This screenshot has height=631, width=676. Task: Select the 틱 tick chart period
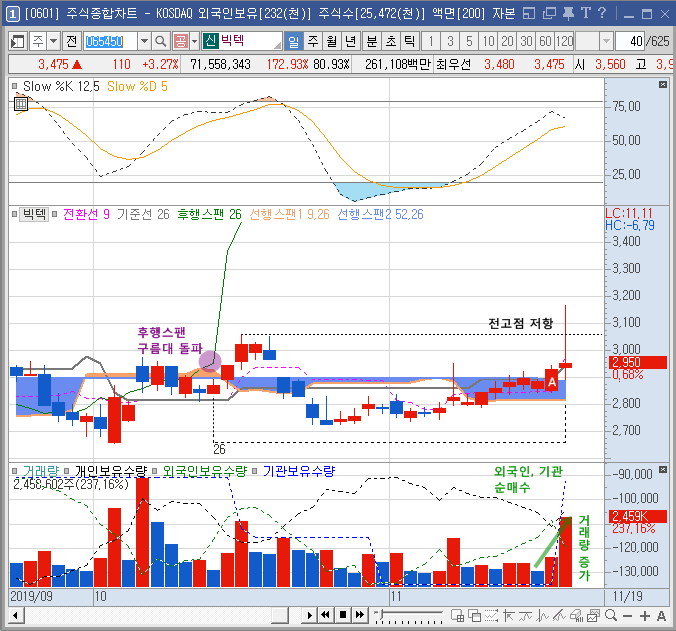click(x=409, y=42)
